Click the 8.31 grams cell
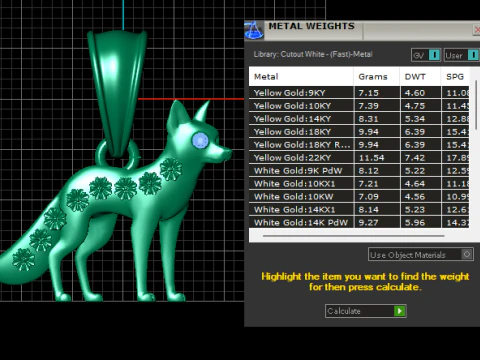The height and width of the screenshot is (360, 480). [377, 119]
